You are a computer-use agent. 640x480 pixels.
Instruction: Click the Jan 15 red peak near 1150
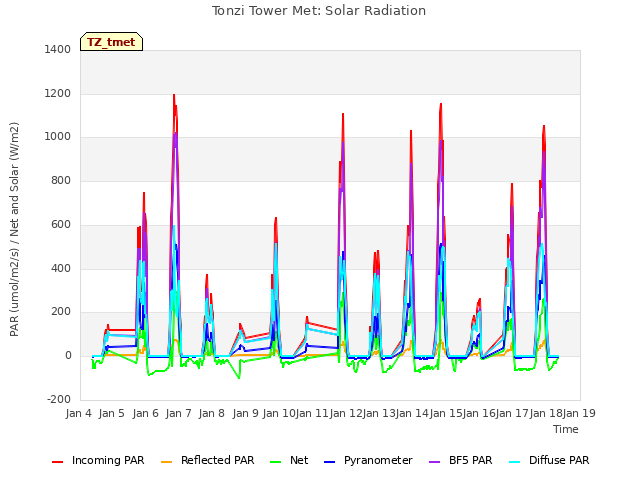point(441,104)
